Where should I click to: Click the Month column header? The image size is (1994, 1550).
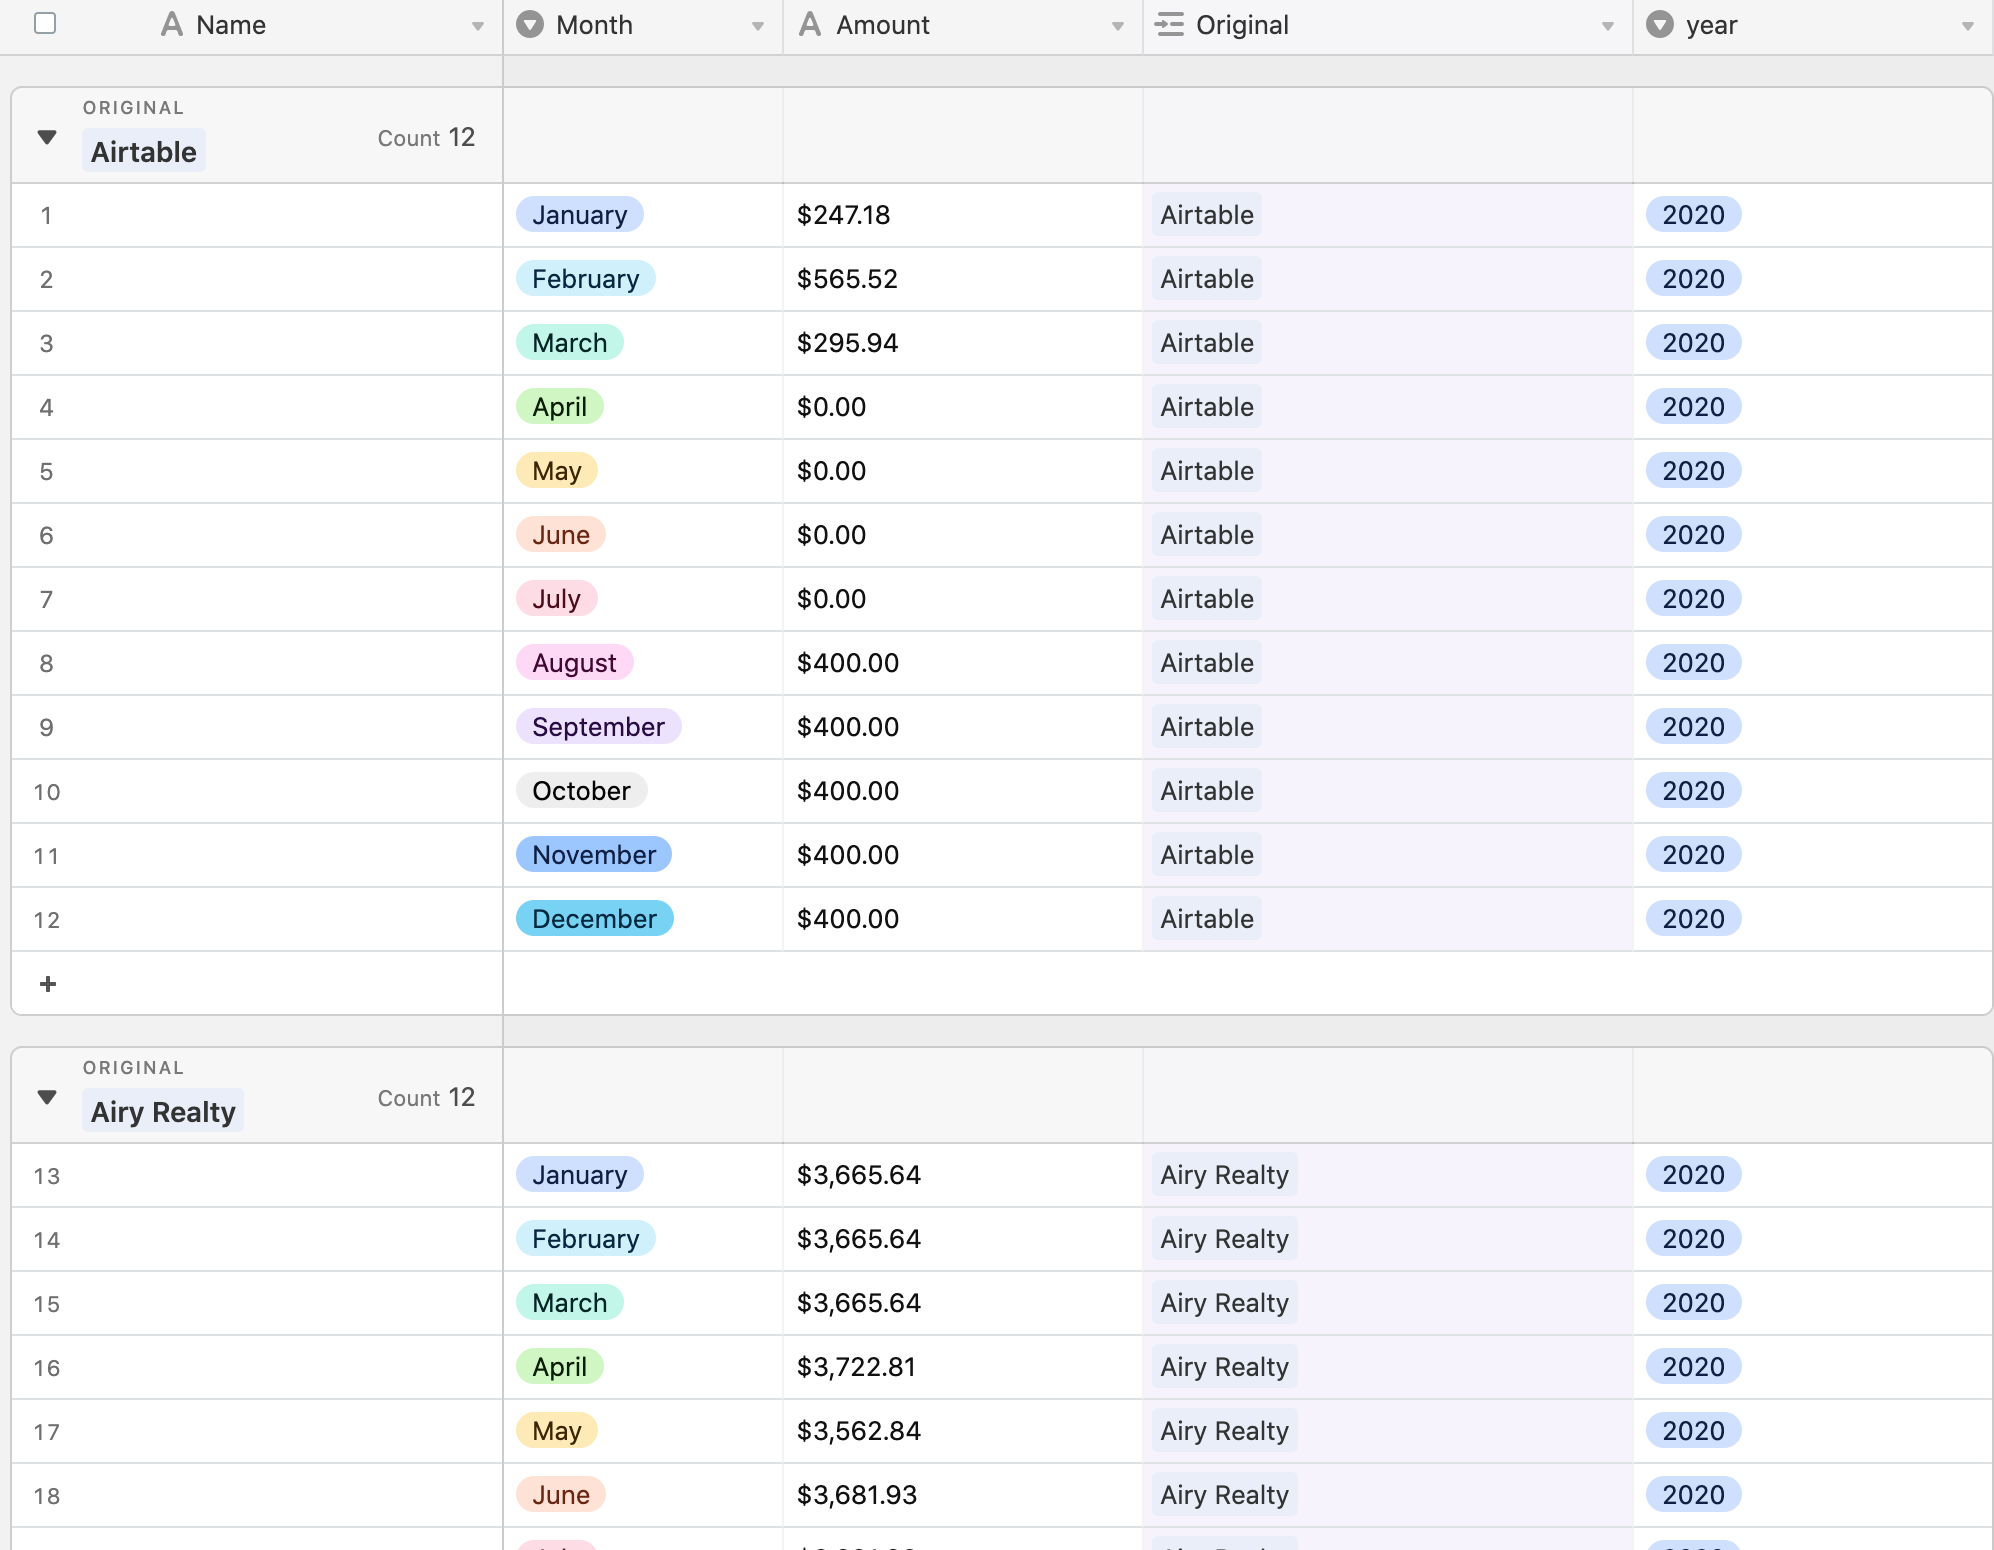[x=643, y=27]
